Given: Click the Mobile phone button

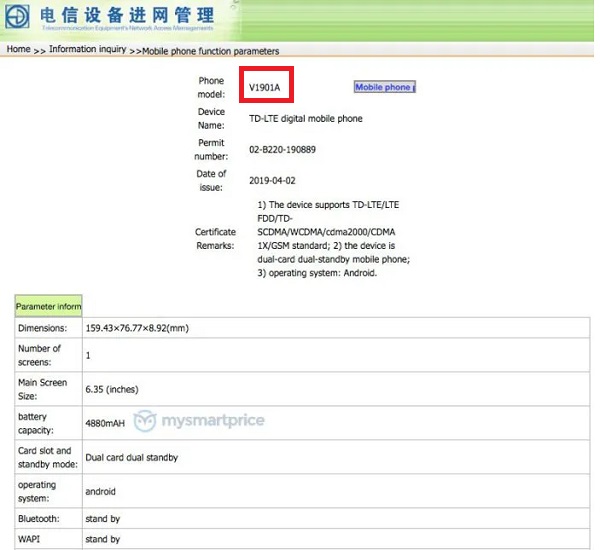Looking at the screenshot, I should (385, 87).
